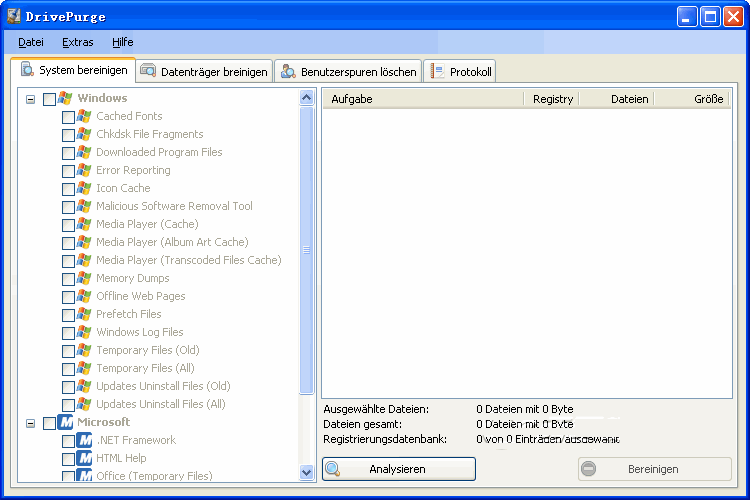Click the System bereinigen tab icon

(x=27, y=69)
